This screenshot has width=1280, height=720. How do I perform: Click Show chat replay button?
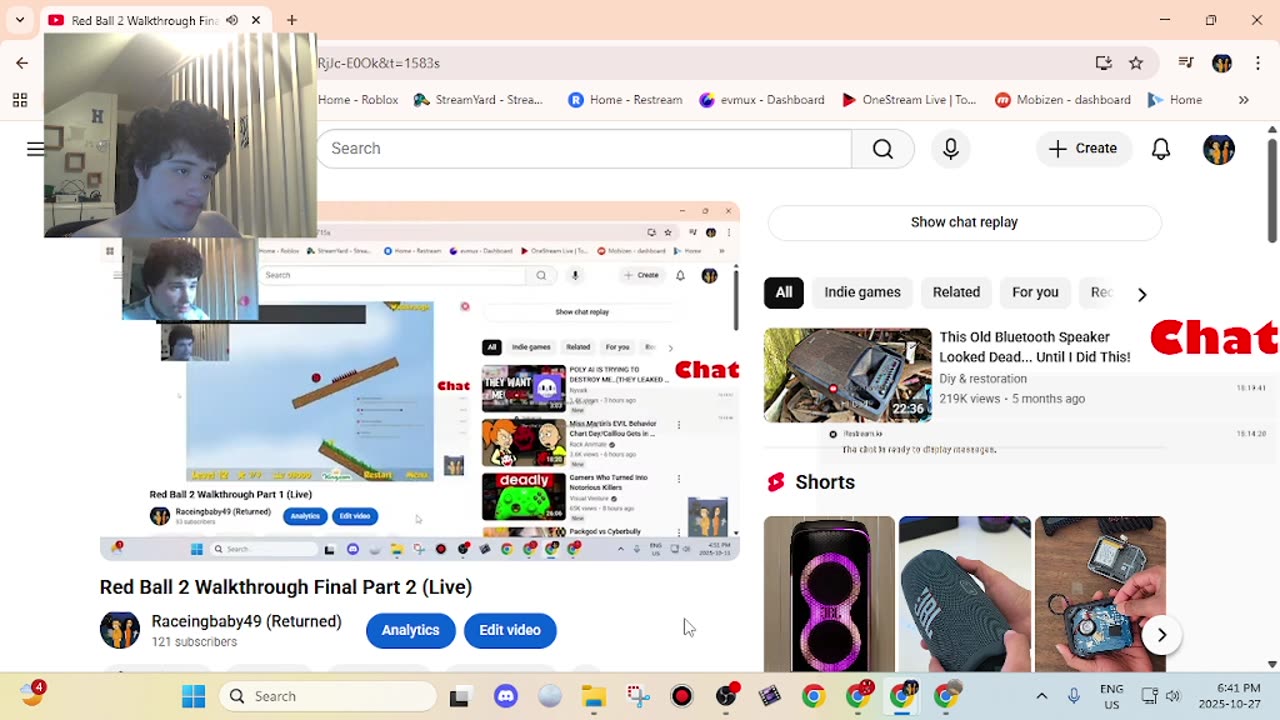click(964, 222)
